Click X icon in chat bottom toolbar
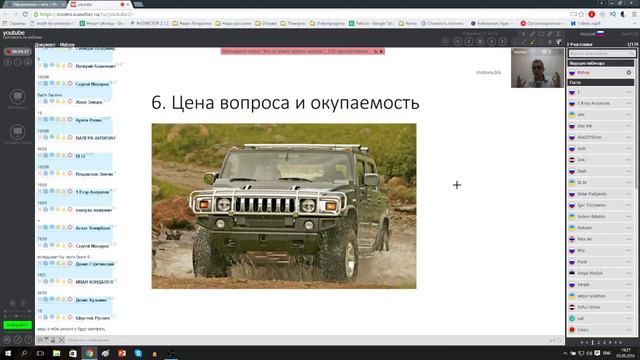 point(61,340)
